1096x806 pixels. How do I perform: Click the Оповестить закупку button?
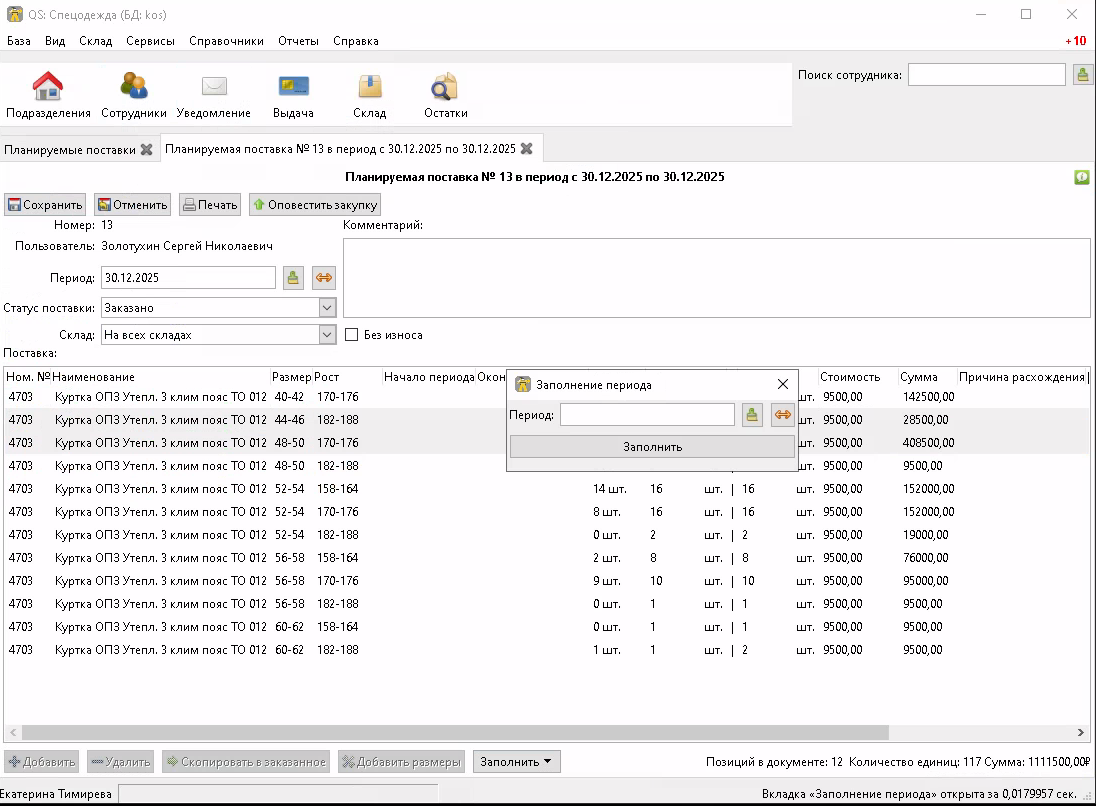[315, 205]
